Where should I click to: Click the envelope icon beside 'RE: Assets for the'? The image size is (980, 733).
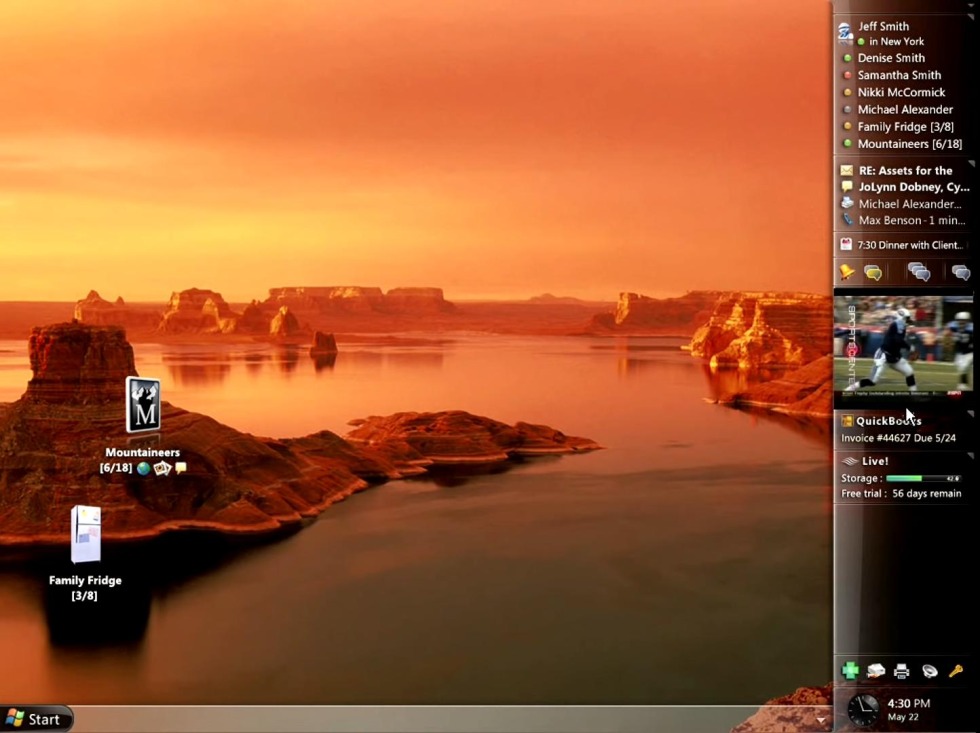pos(846,170)
